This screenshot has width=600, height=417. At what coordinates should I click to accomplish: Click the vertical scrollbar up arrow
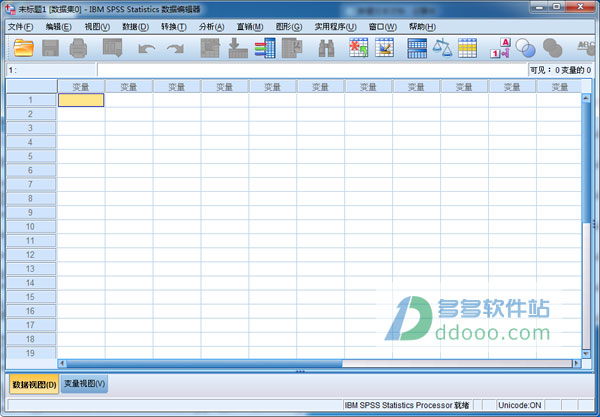(586, 98)
